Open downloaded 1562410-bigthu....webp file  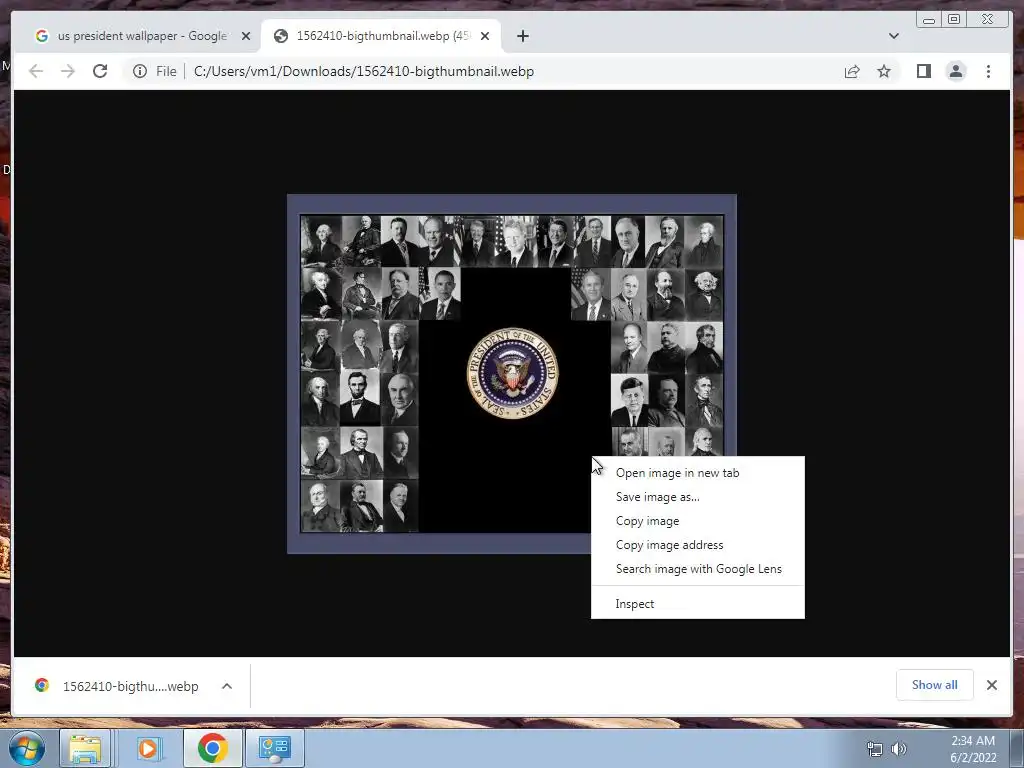pos(130,686)
